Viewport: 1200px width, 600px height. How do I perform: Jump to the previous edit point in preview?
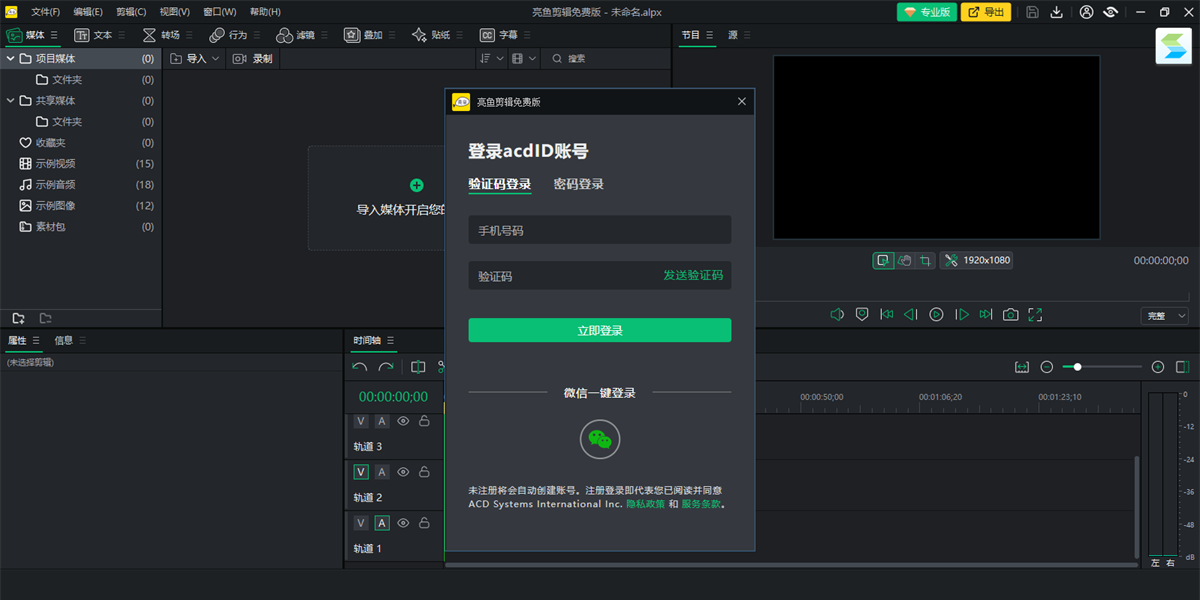[886, 314]
